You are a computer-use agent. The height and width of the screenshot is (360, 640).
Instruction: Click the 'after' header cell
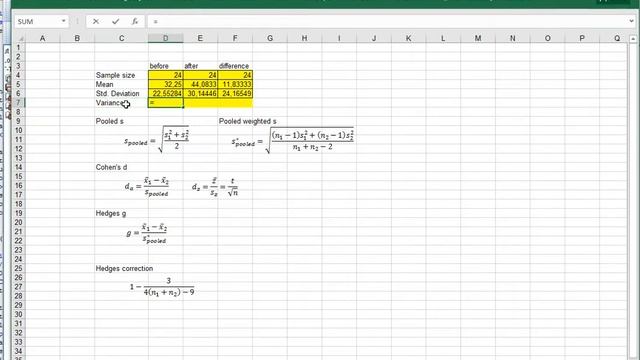[200, 66]
